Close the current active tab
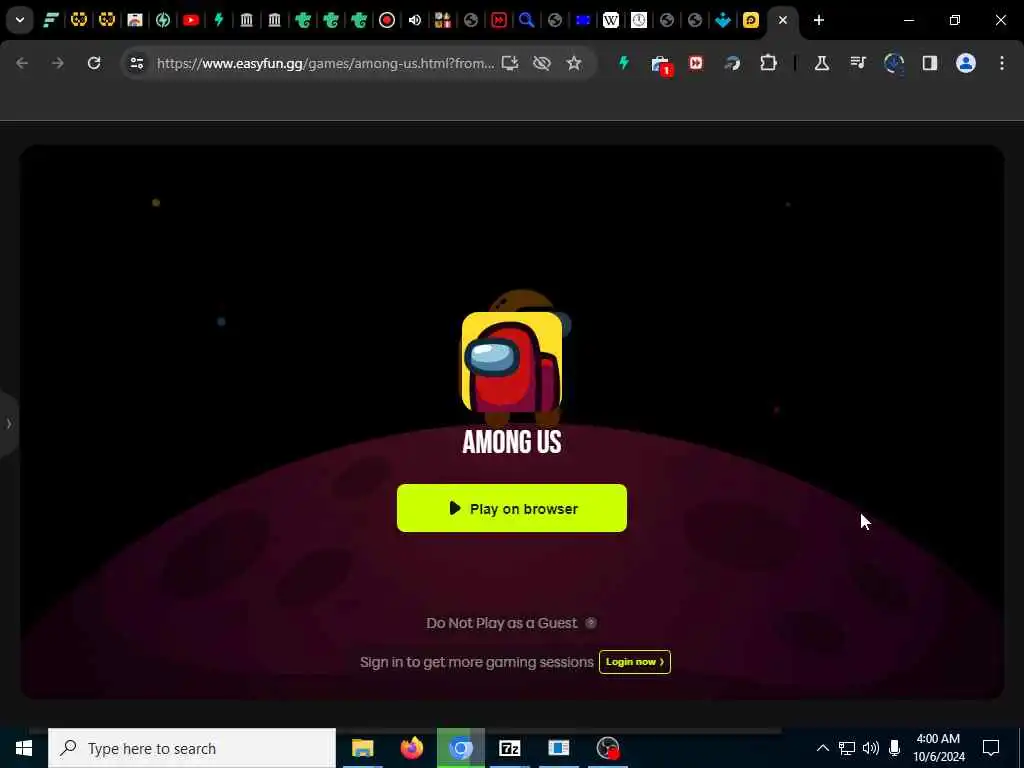 coord(783,20)
